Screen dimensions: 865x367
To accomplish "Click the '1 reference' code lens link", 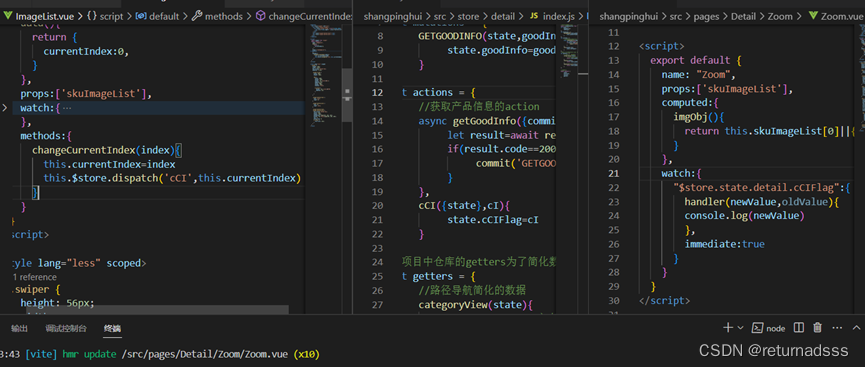I will [34, 277].
